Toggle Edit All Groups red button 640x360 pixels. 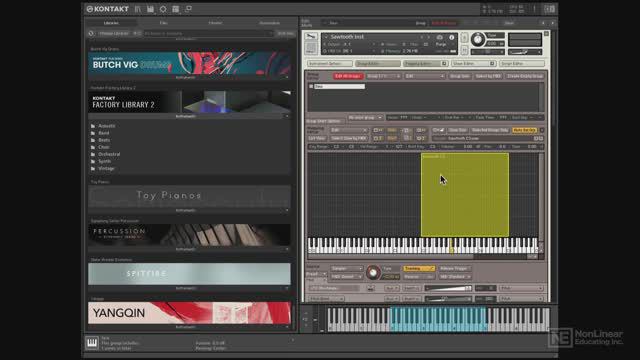[348, 76]
